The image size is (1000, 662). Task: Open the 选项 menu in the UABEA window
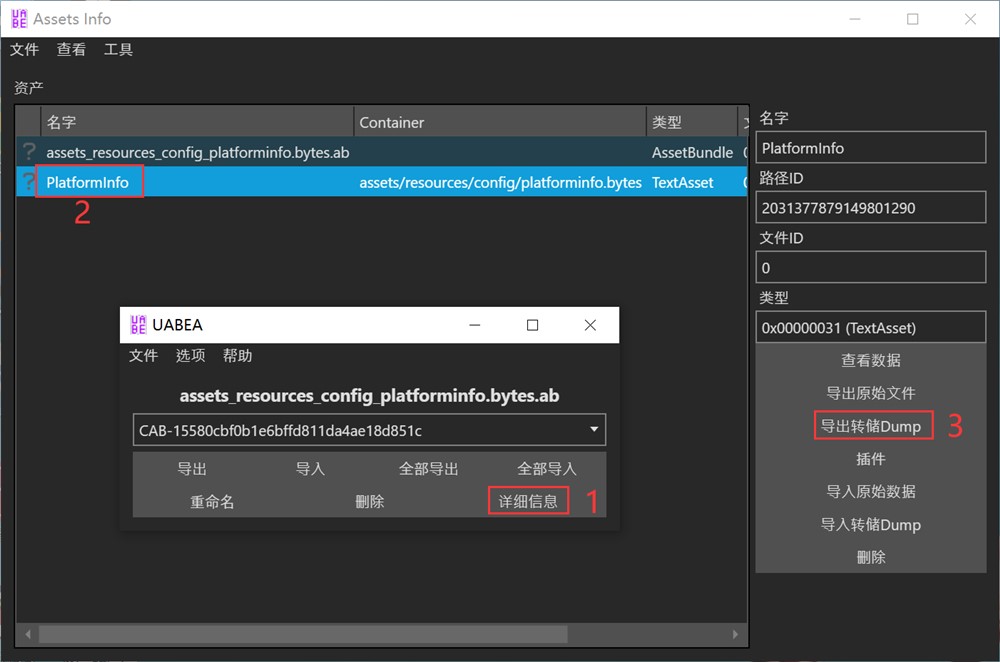click(190, 355)
